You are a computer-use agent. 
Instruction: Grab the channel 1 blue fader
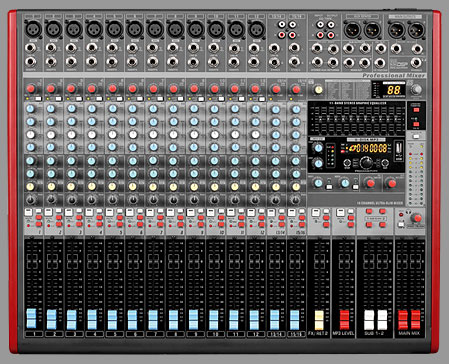(x=31, y=318)
